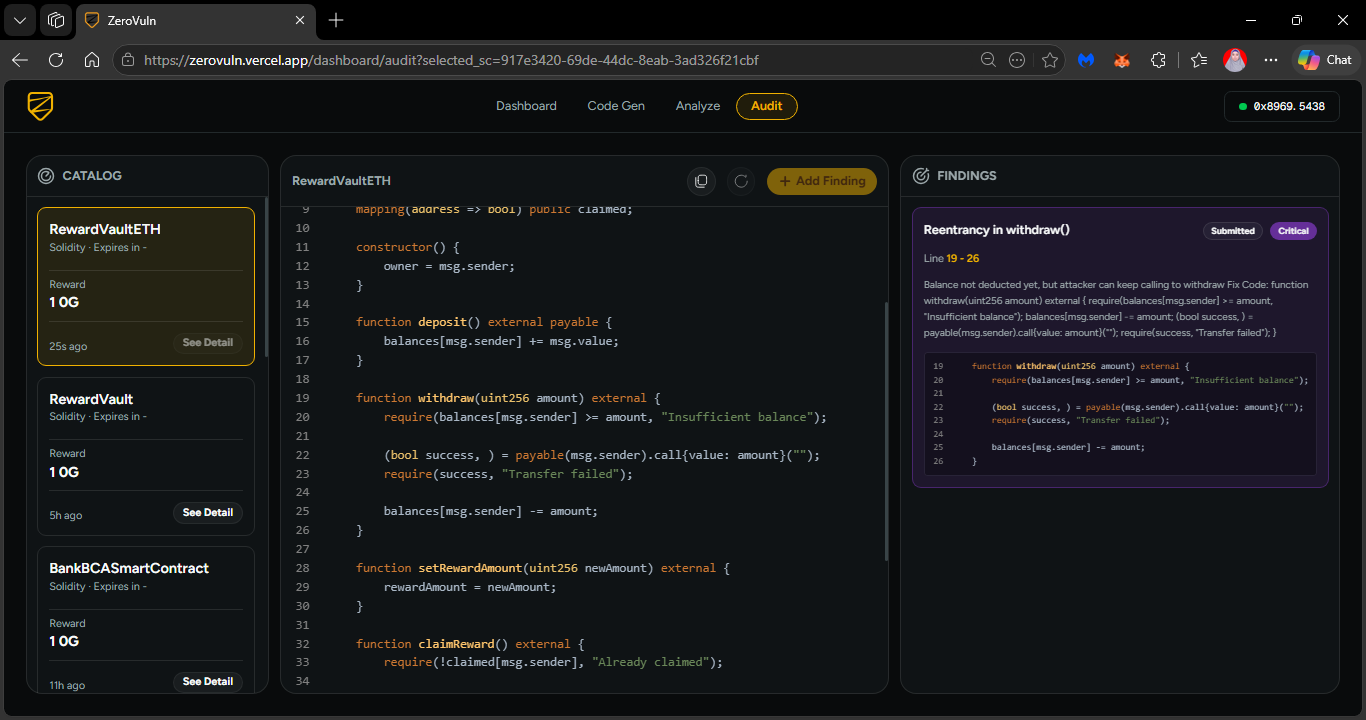Screen dimensions: 1366x720
Task: Open the MetaMask fox extension
Action: pyautogui.click(x=1122, y=60)
